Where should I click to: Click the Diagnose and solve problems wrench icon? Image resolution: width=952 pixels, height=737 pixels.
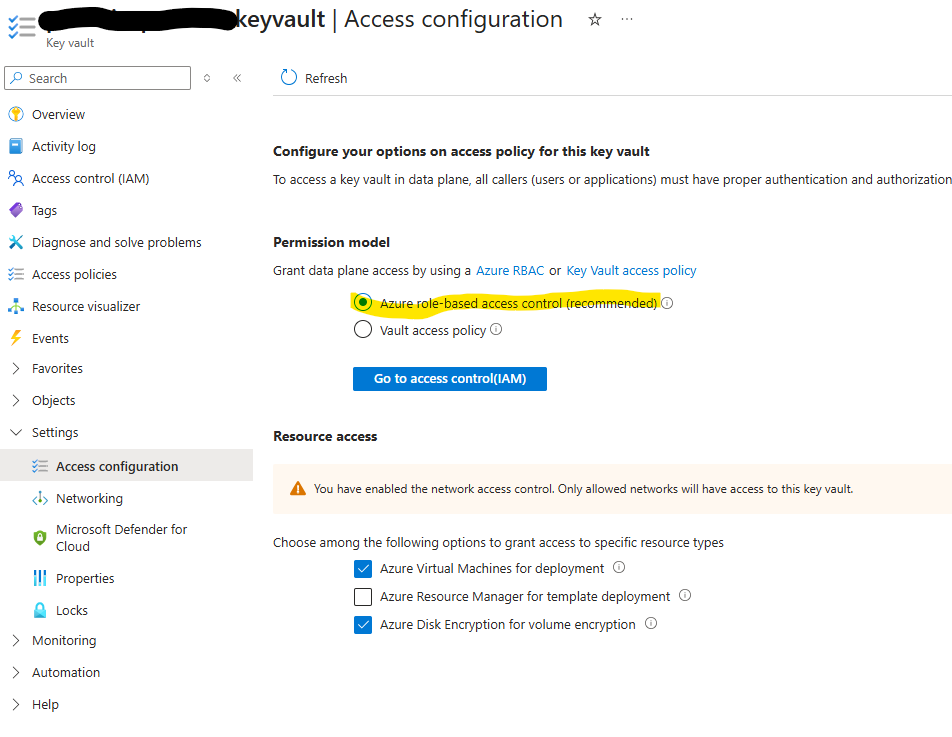coord(16,242)
